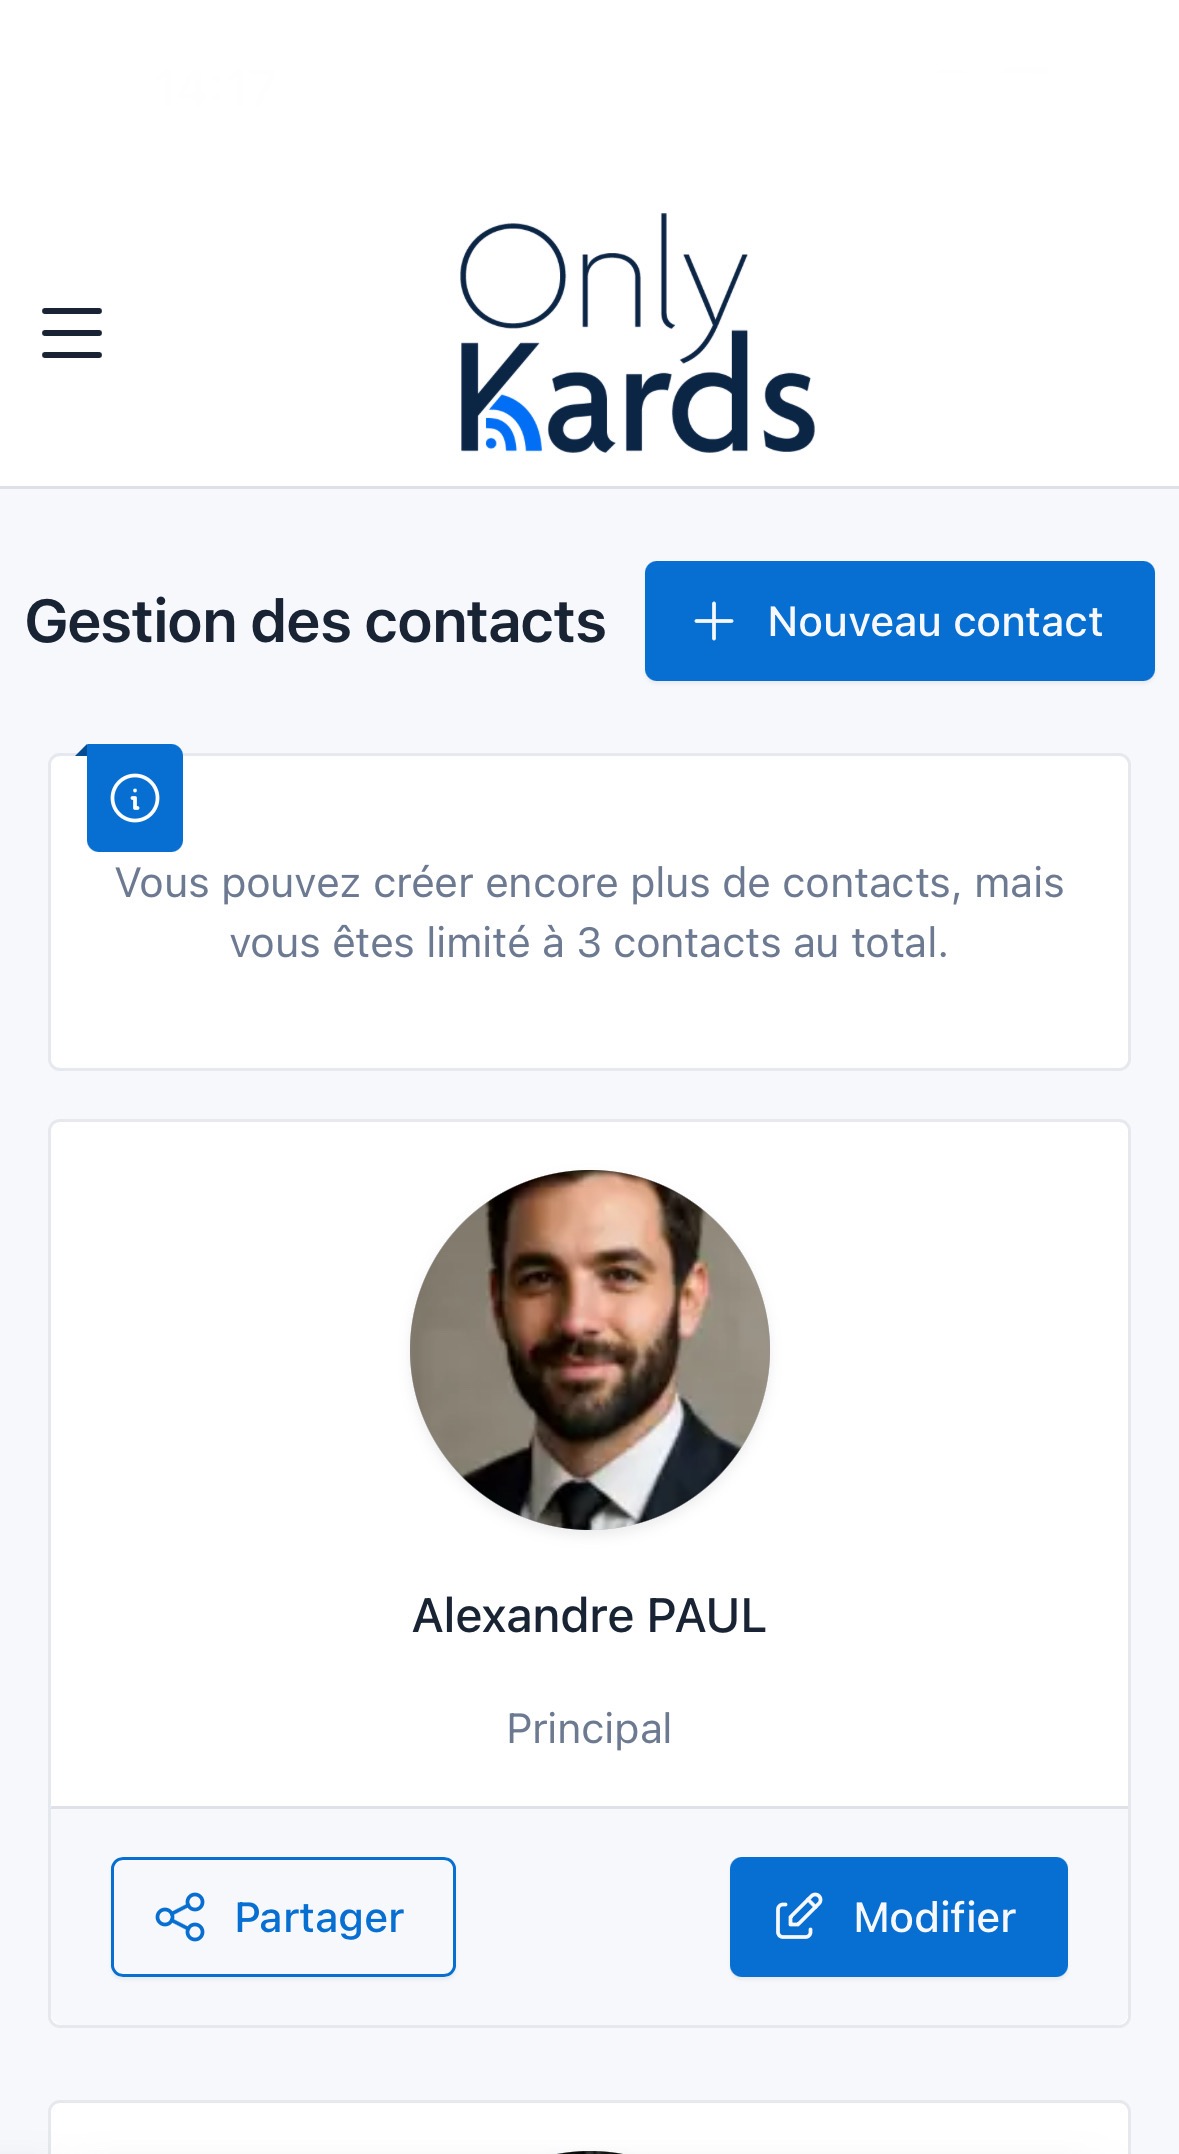Click the plus icon beside Nouveau contact
1179x2154 pixels.
point(714,621)
